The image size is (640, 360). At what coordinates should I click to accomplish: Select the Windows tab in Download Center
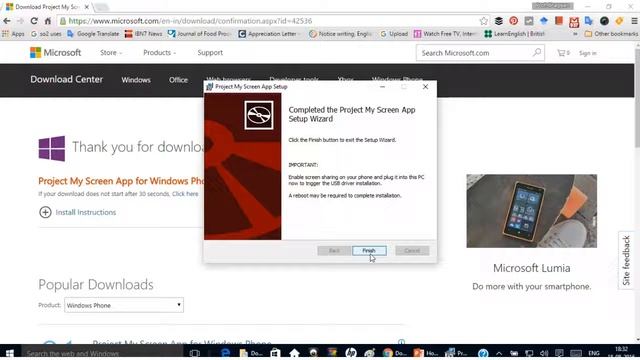136,80
